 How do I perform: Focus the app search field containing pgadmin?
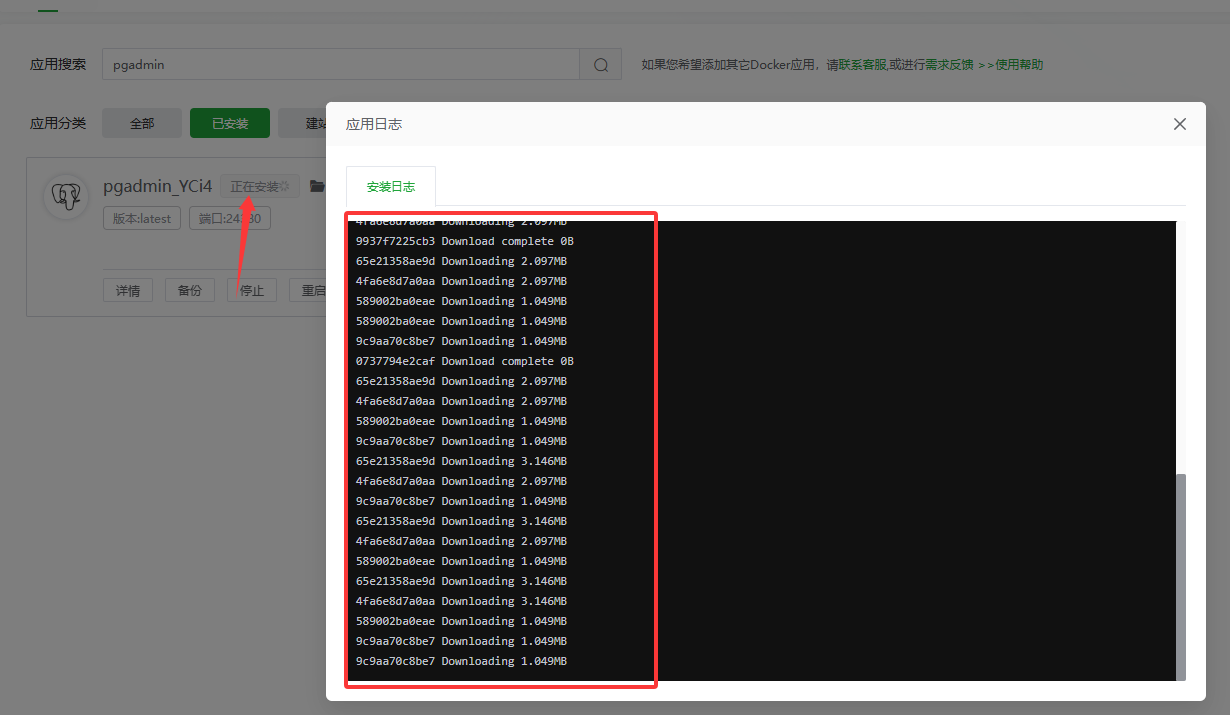[340, 65]
